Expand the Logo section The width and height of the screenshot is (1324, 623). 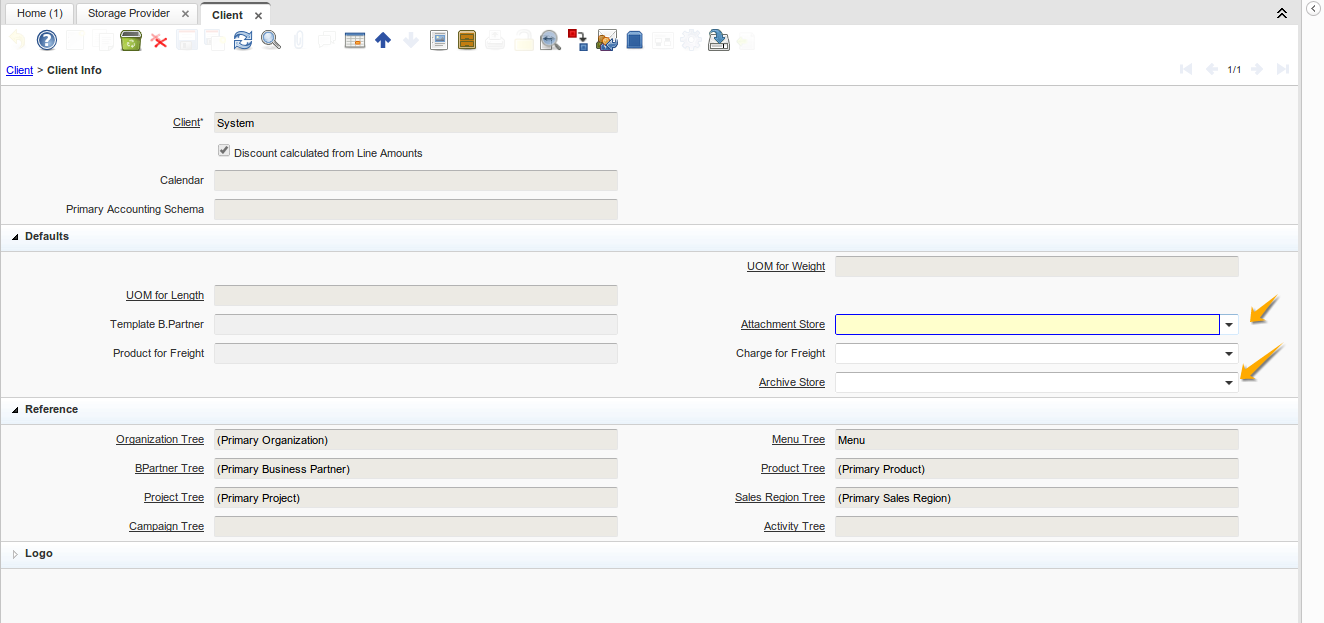pos(15,554)
